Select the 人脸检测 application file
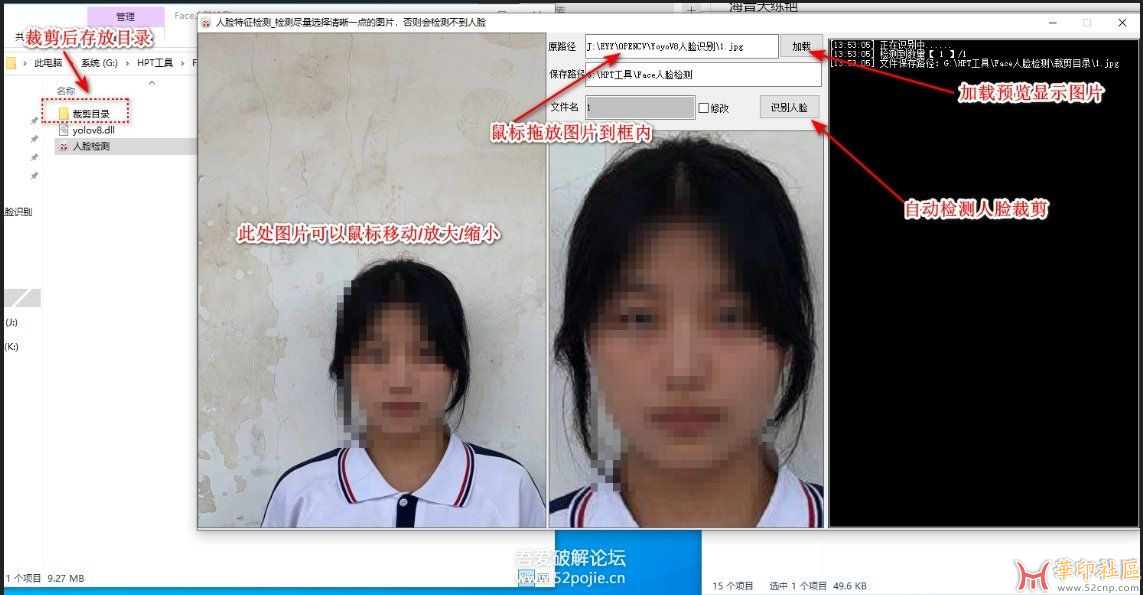The width and height of the screenshot is (1143, 595). pyautogui.click(x=90, y=146)
